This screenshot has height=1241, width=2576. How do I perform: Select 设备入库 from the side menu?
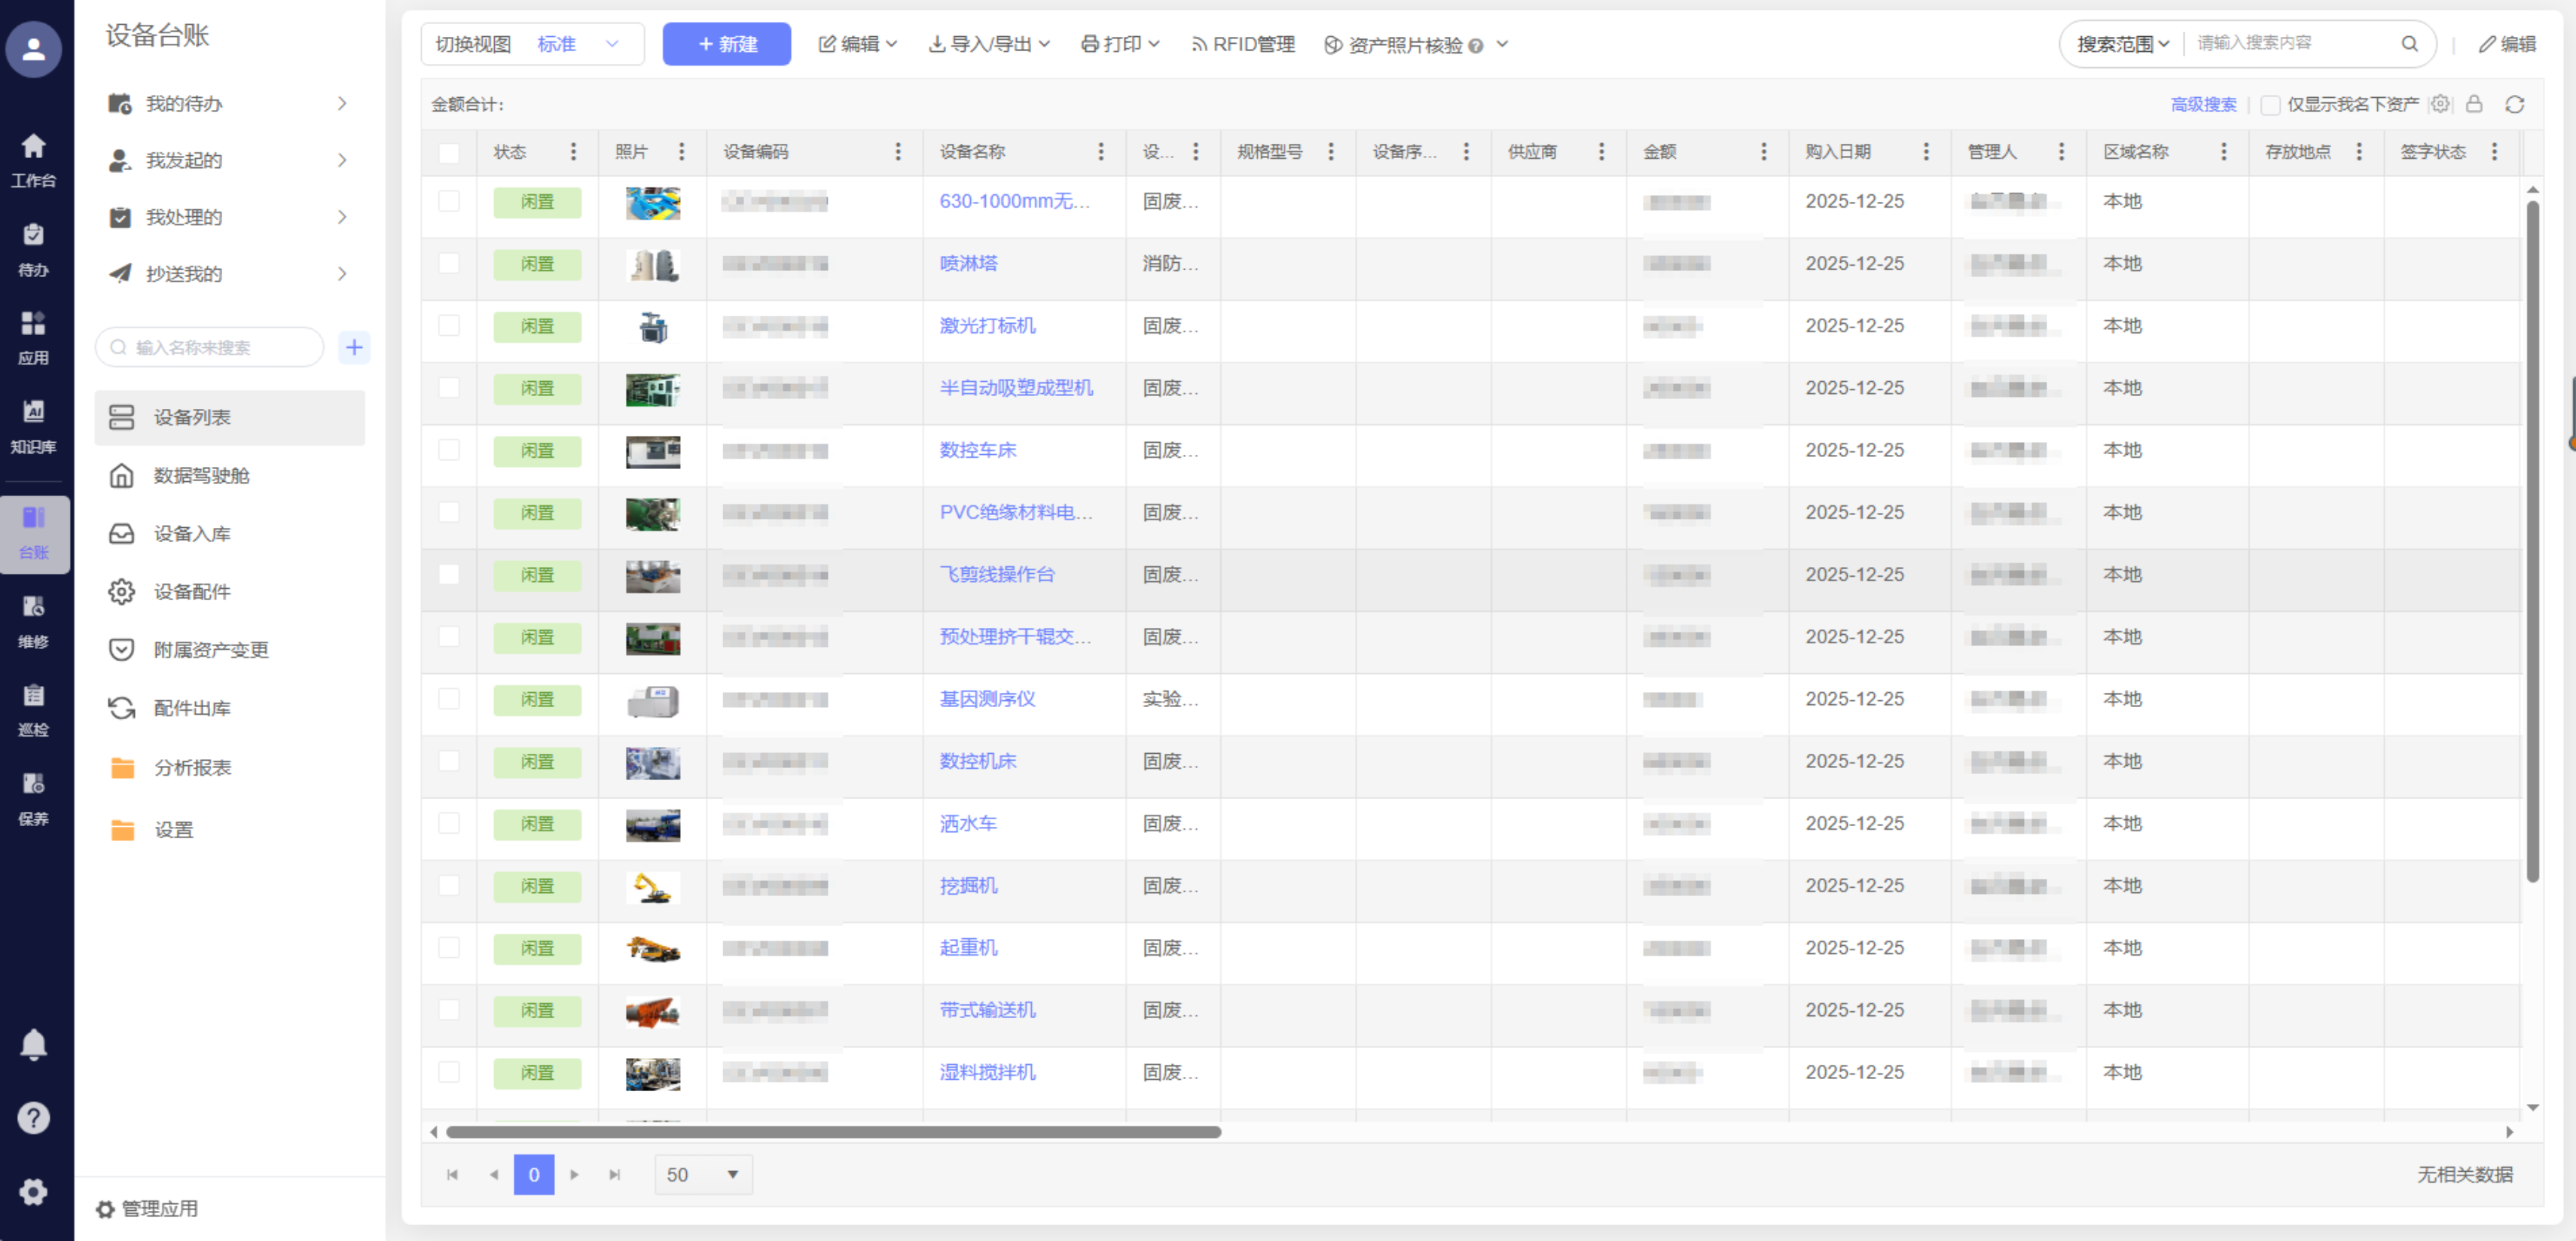click(x=192, y=533)
